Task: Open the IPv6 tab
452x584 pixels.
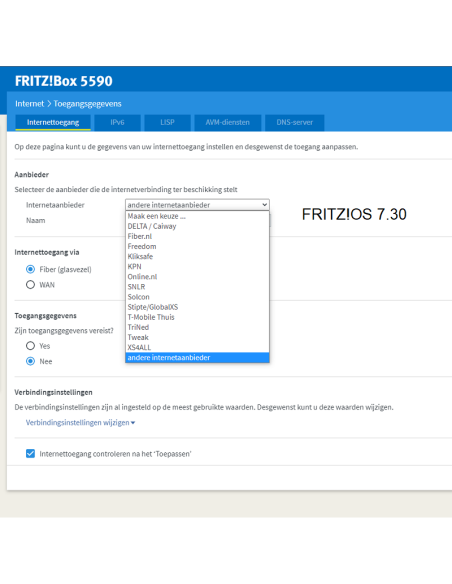Action: (117, 123)
